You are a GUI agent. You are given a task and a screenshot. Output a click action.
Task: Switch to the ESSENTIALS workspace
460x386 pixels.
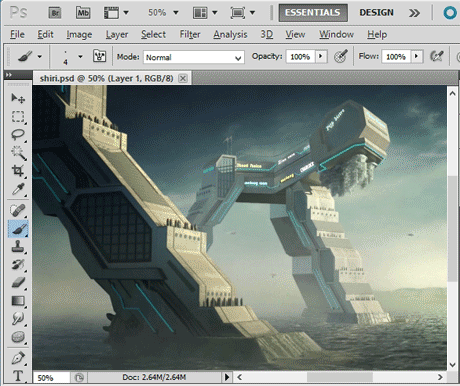click(313, 13)
